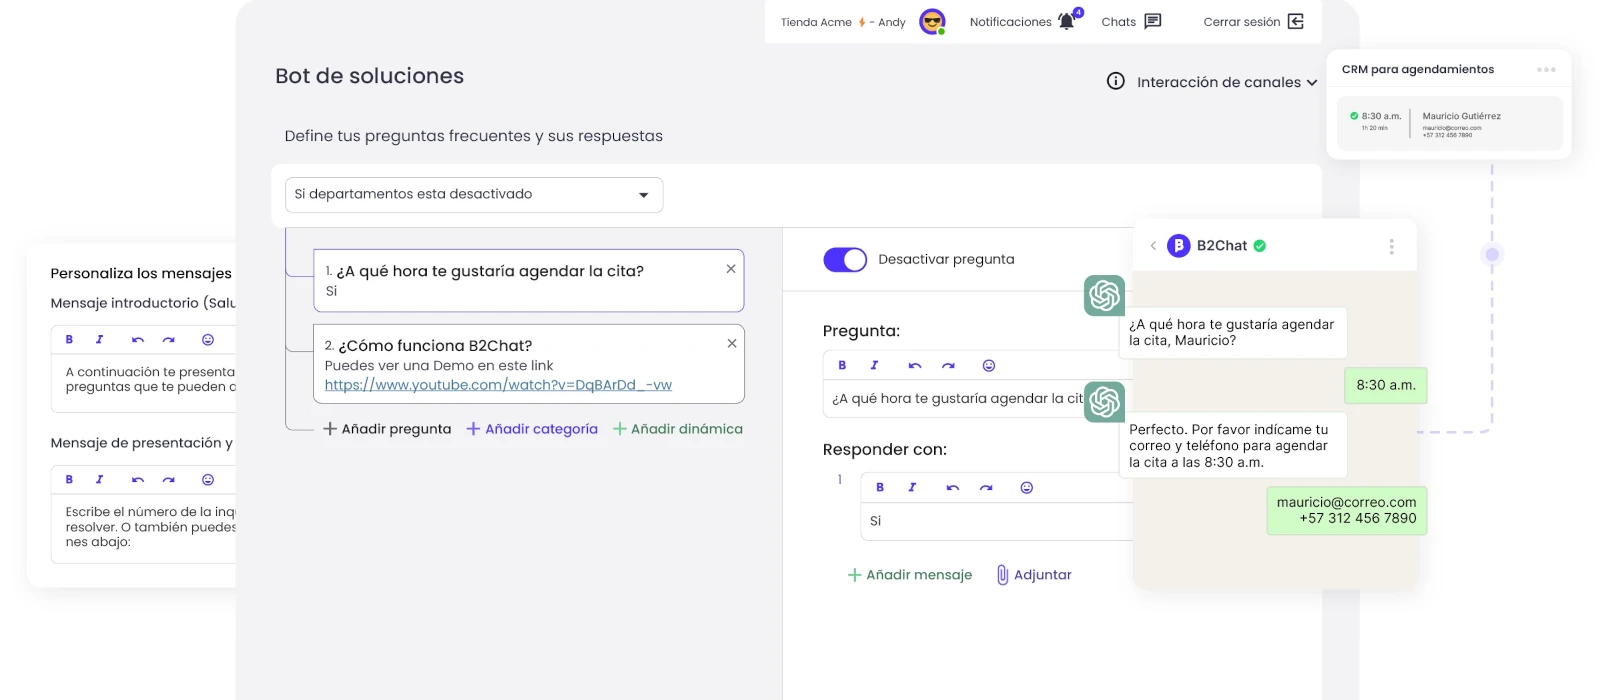Click the 'Tienda Acme' account label
This screenshot has width=1600, height=700.
(x=816, y=22)
